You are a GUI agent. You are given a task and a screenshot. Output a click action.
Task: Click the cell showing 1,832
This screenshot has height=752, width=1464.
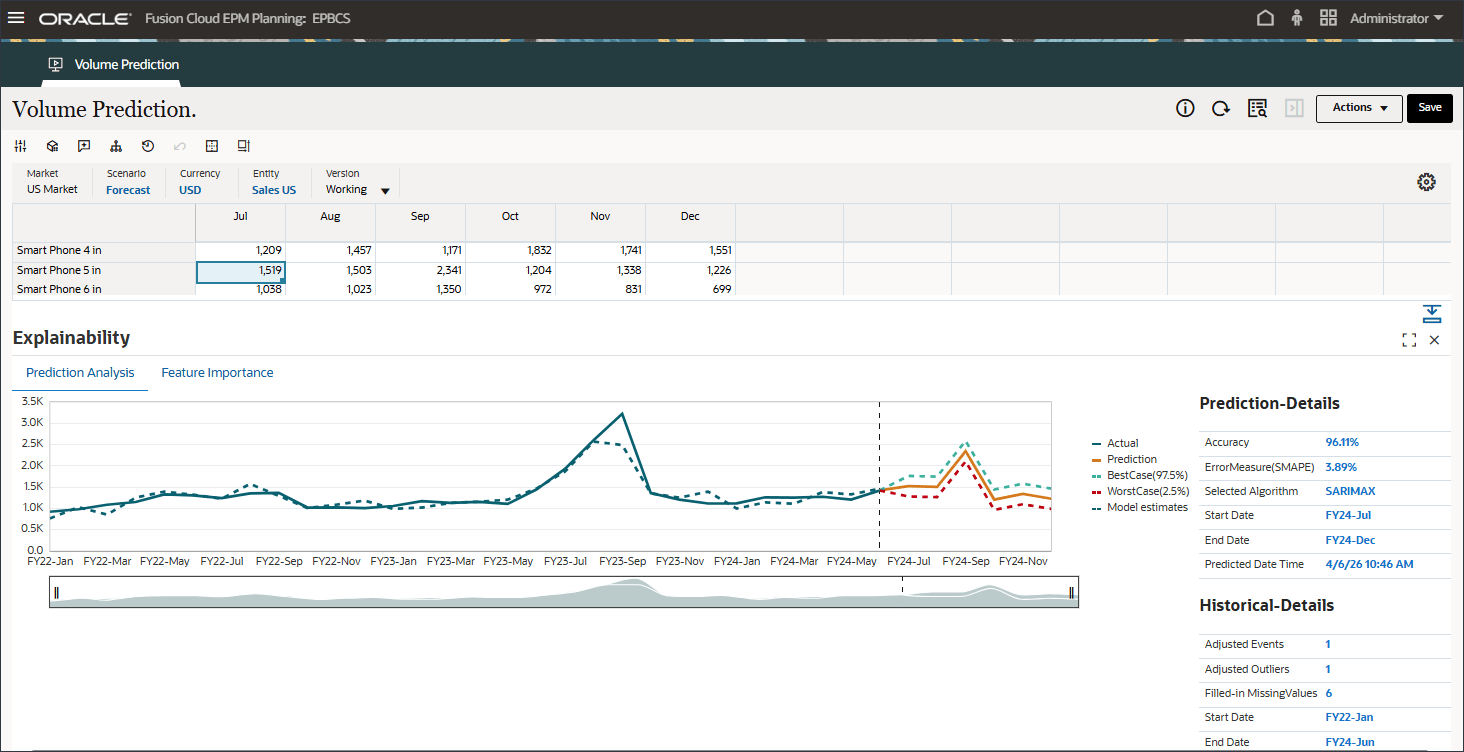[x=510, y=251]
